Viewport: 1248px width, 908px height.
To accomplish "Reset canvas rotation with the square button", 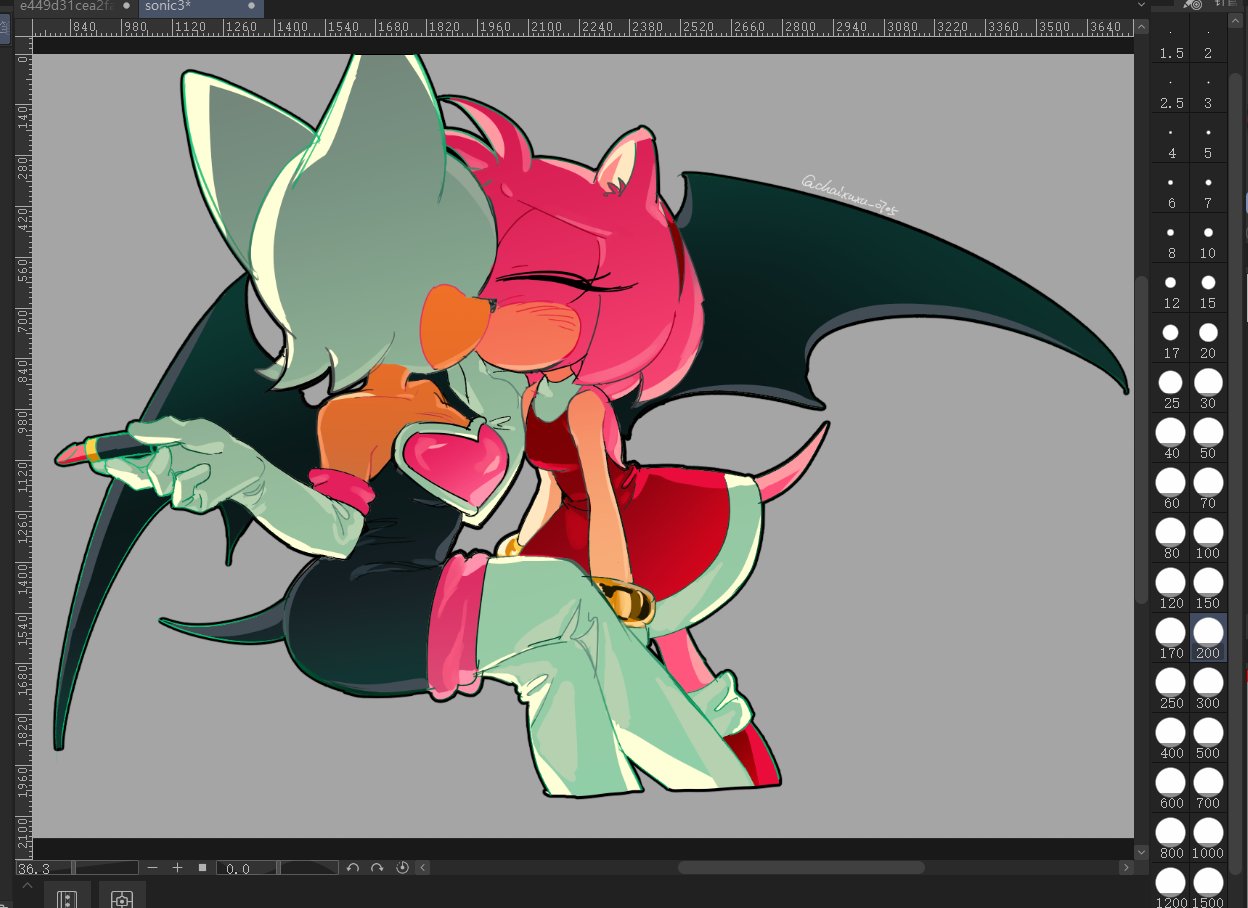I will (x=202, y=868).
